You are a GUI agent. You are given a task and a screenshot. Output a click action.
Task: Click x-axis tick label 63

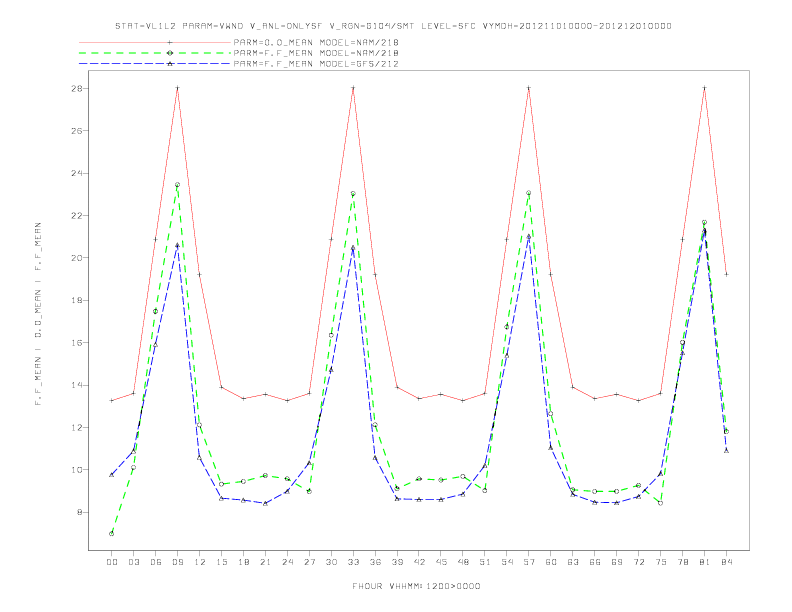[573, 562]
